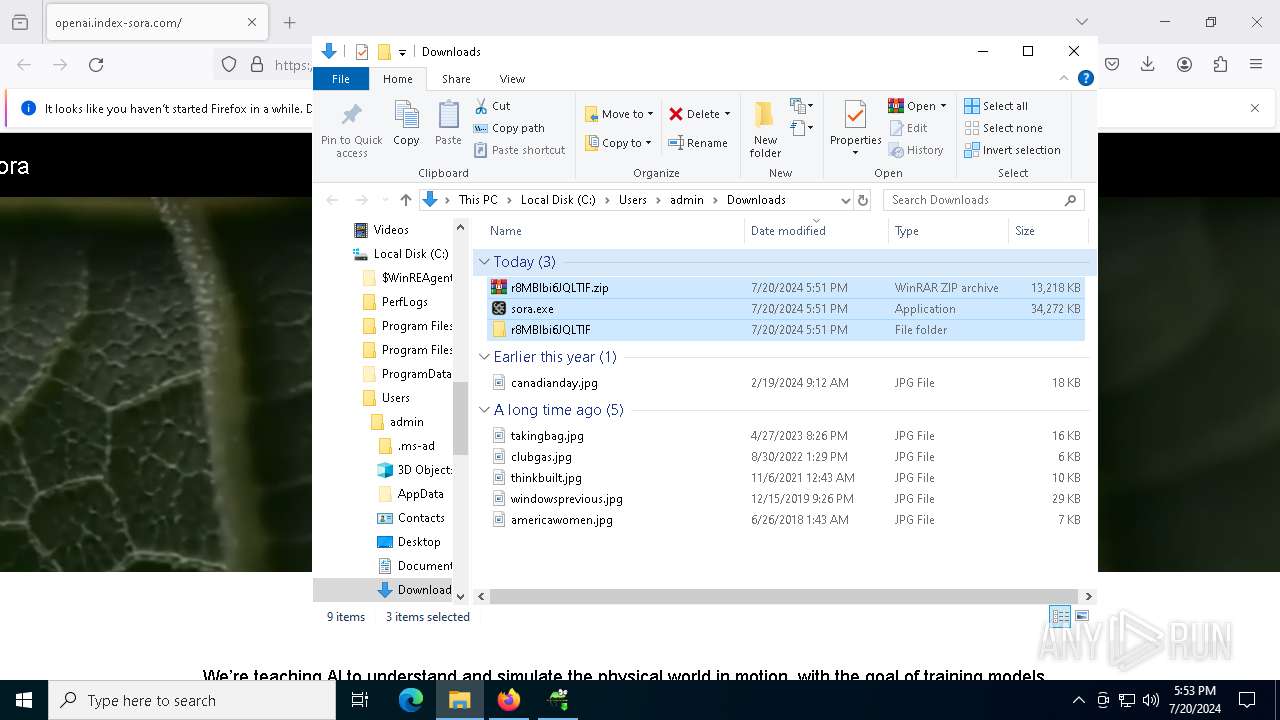Viewport: 1280px width, 720px height.
Task: Refresh the Downloads folder view
Action: [x=863, y=200]
